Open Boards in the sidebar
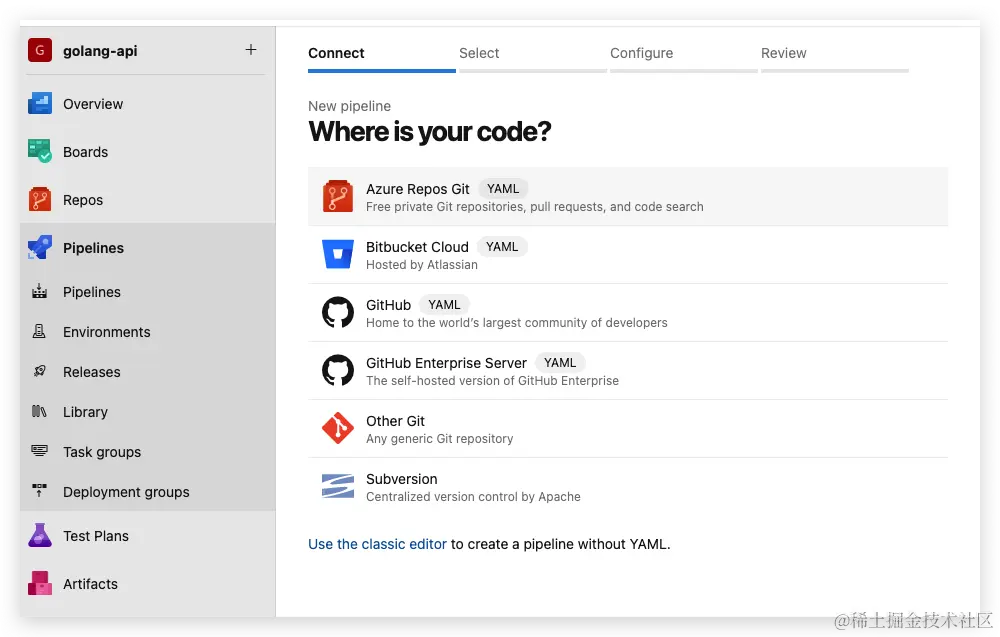 point(85,152)
